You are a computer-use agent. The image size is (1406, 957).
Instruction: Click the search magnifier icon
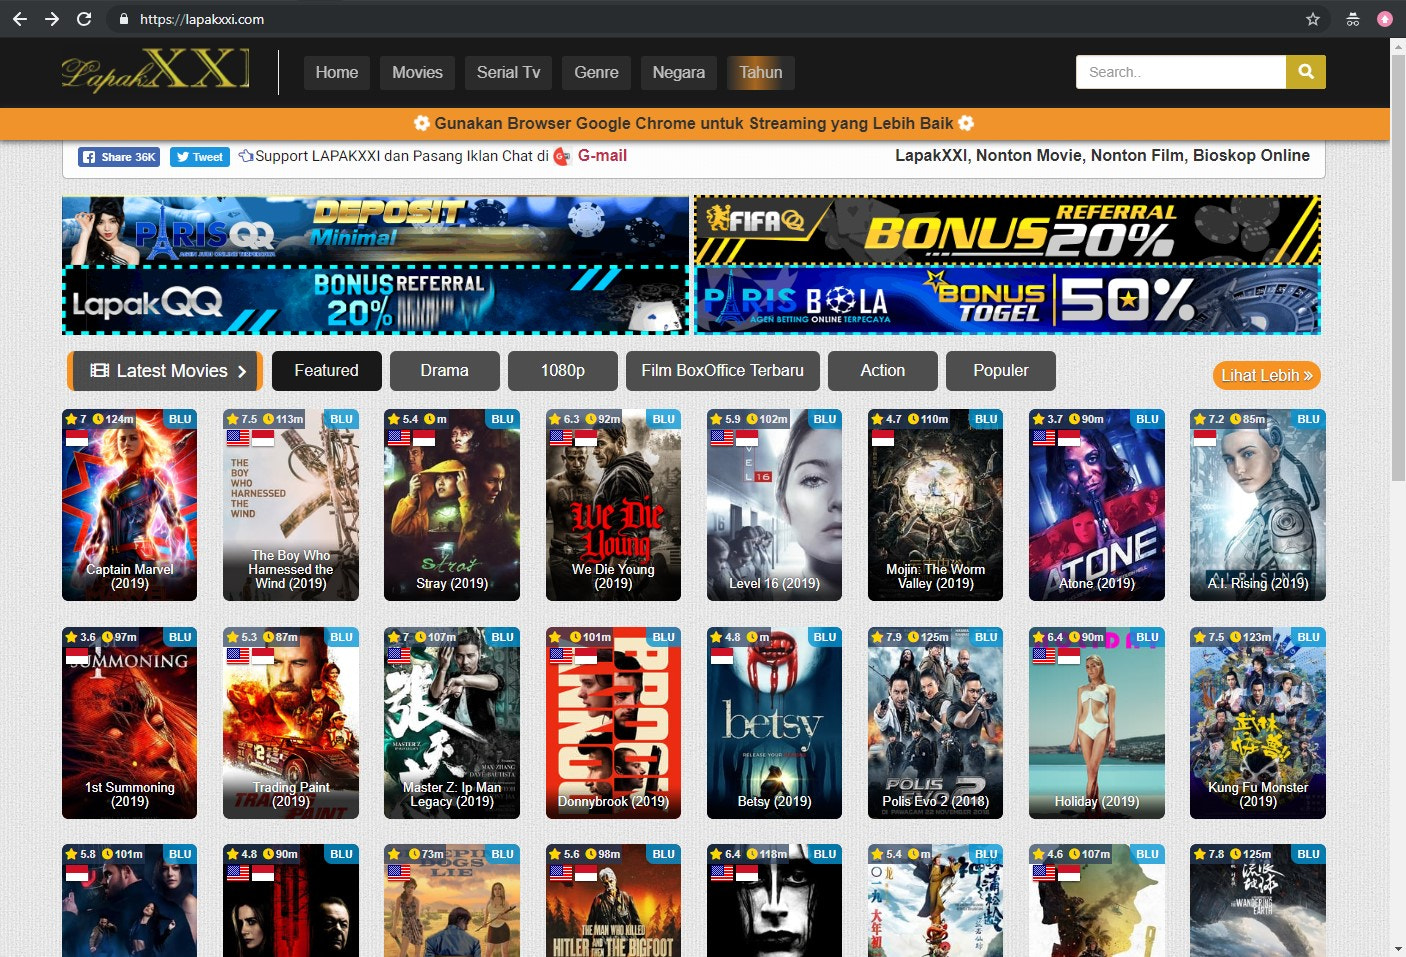point(1306,71)
